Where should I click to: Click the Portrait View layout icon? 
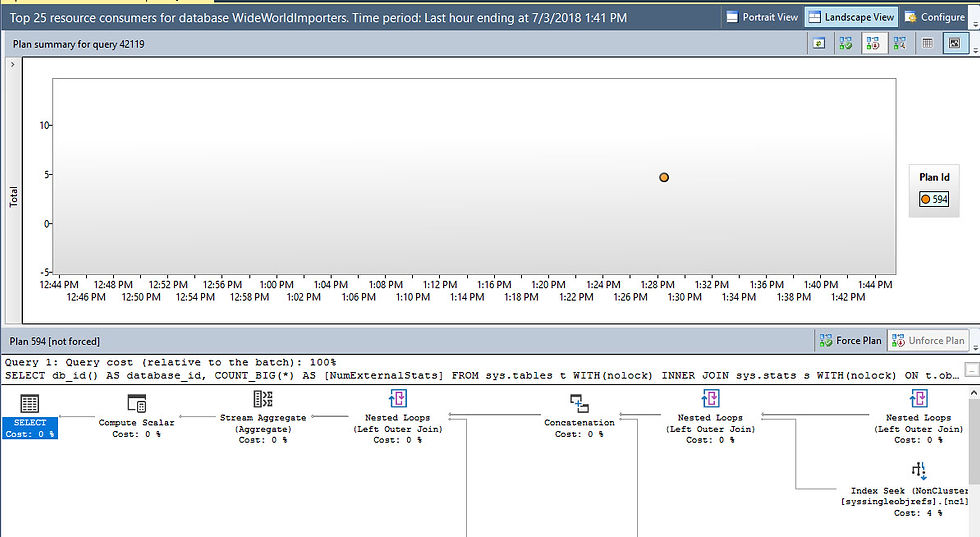pos(732,18)
